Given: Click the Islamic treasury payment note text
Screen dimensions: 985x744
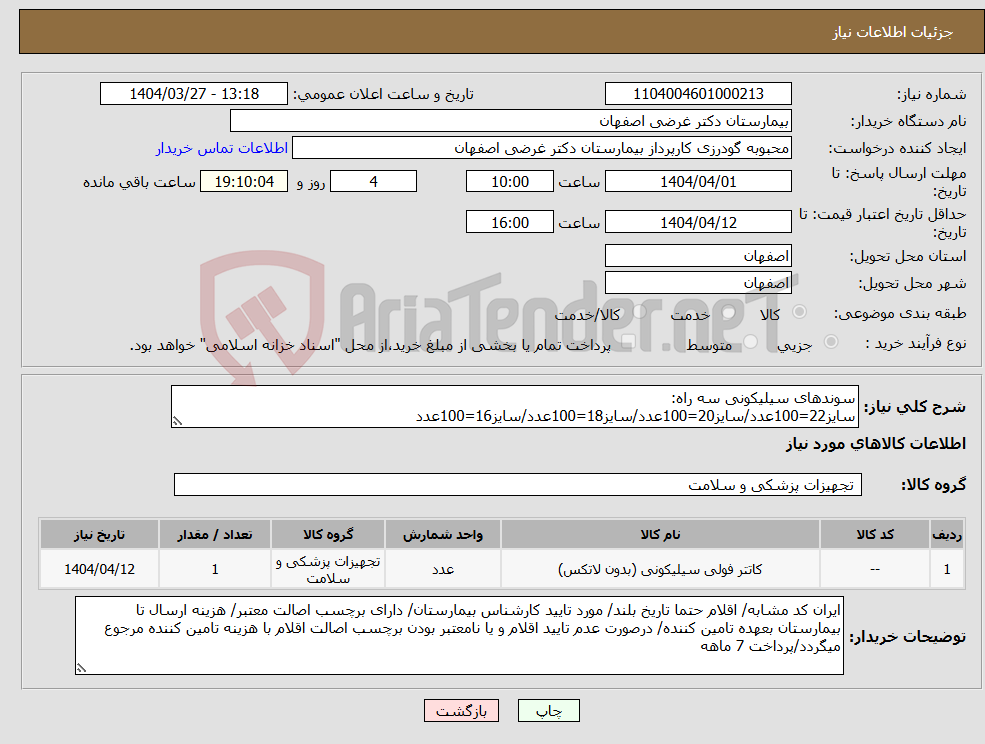Looking at the screenshot, I should [x=370, y=345].
